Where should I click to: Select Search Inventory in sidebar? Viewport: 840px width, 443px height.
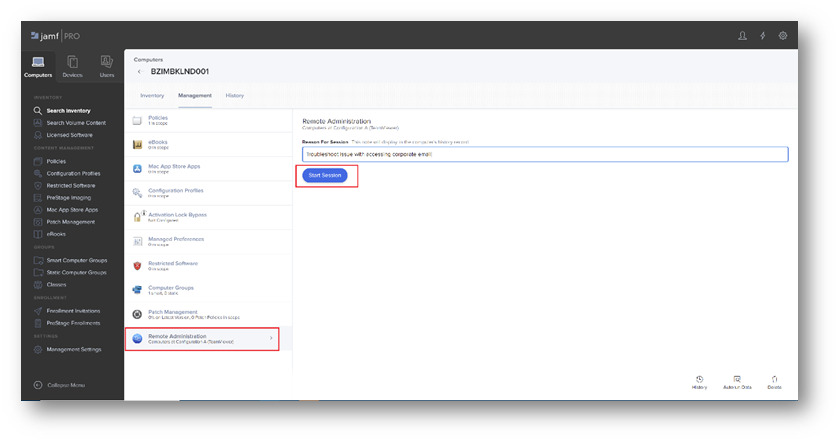70,110
